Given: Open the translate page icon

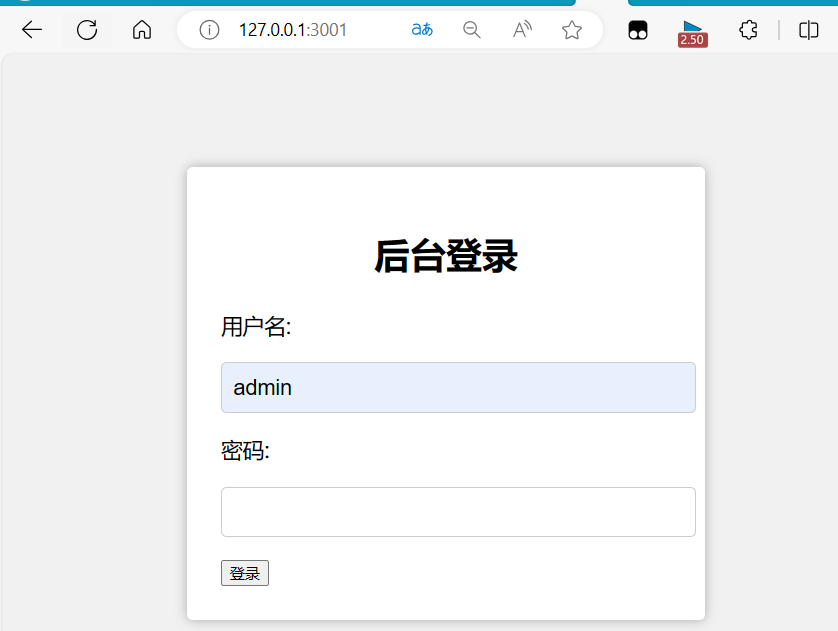Looking at the screenshot, I should [422, 29].
